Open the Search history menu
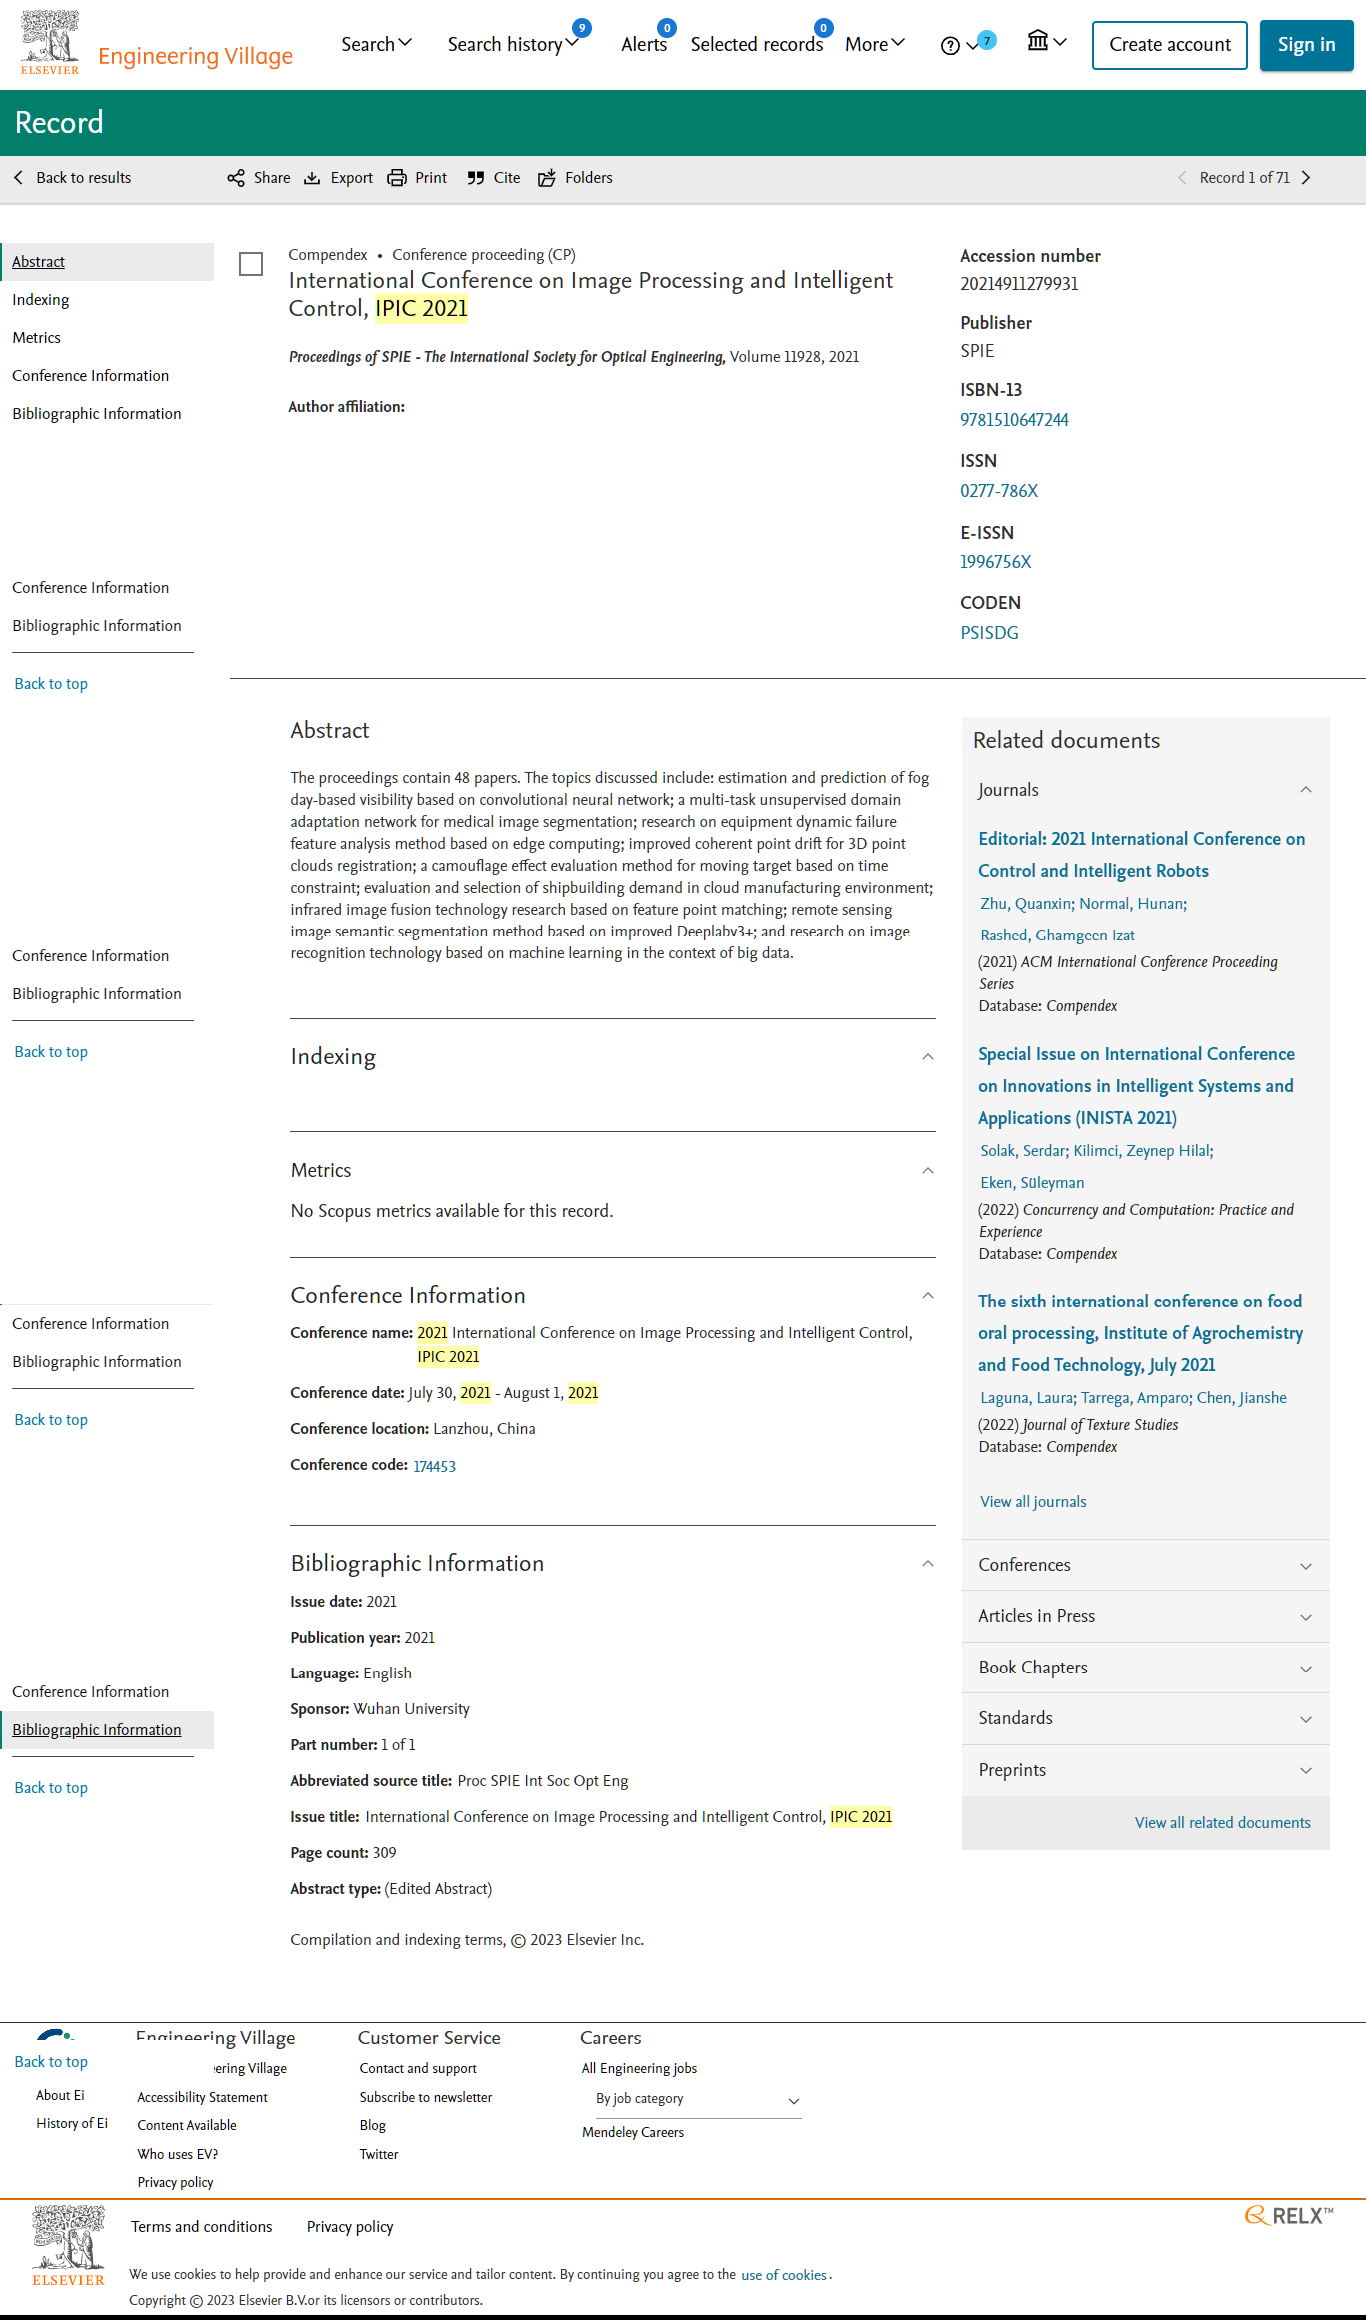Viewport: 1366px width, 2320px height. point(513,44)
